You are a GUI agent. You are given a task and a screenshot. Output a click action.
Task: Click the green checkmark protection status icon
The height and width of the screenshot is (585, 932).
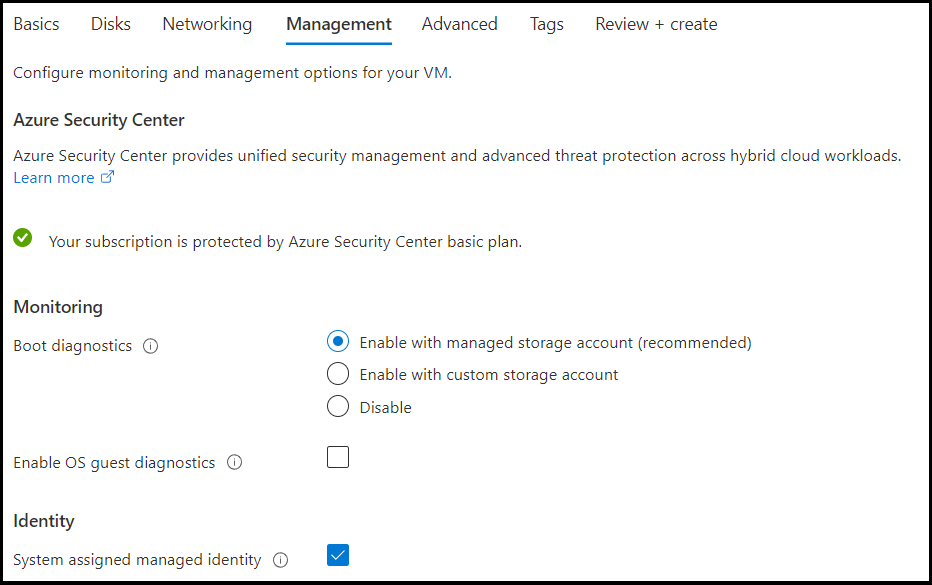[23, 238]
